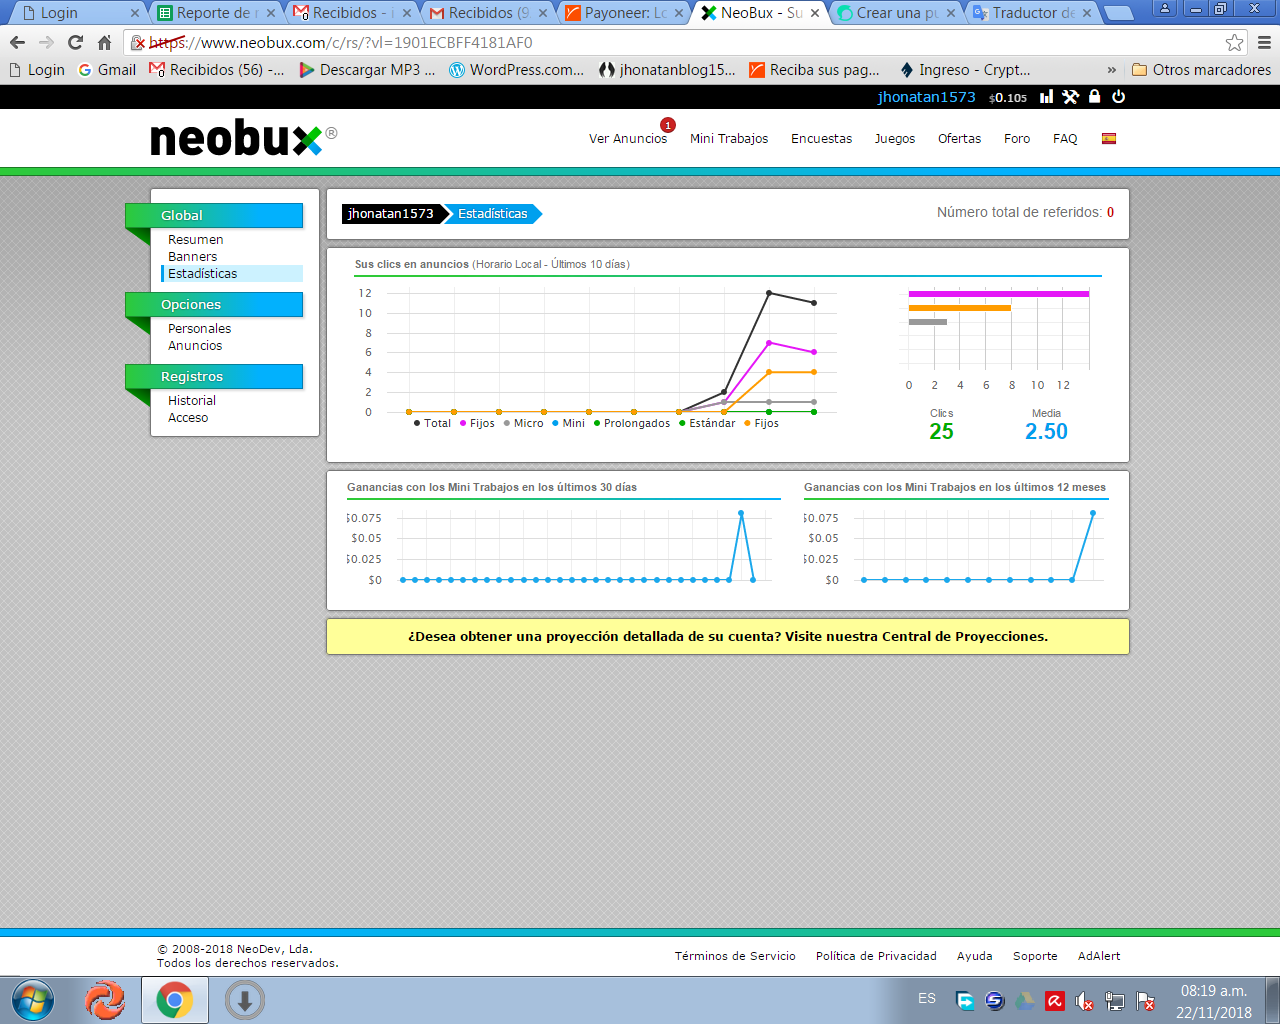1280x1024 pixels.
Task: Open the Foro
Action: coord(1017,139)
